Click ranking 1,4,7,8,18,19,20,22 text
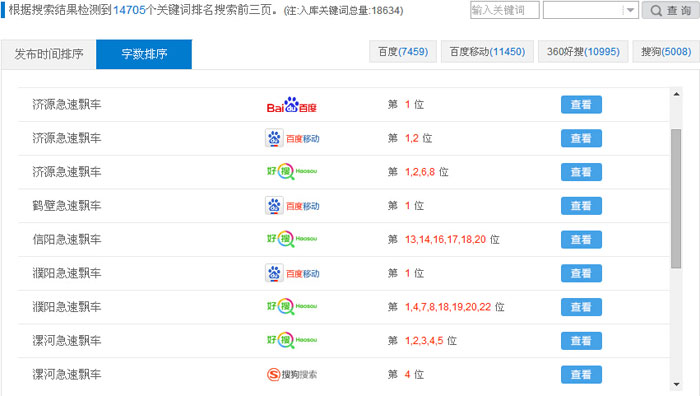Image resolution: width=700 pixels, height=396 pixels. pyautogui.click(x=448, y=307)
